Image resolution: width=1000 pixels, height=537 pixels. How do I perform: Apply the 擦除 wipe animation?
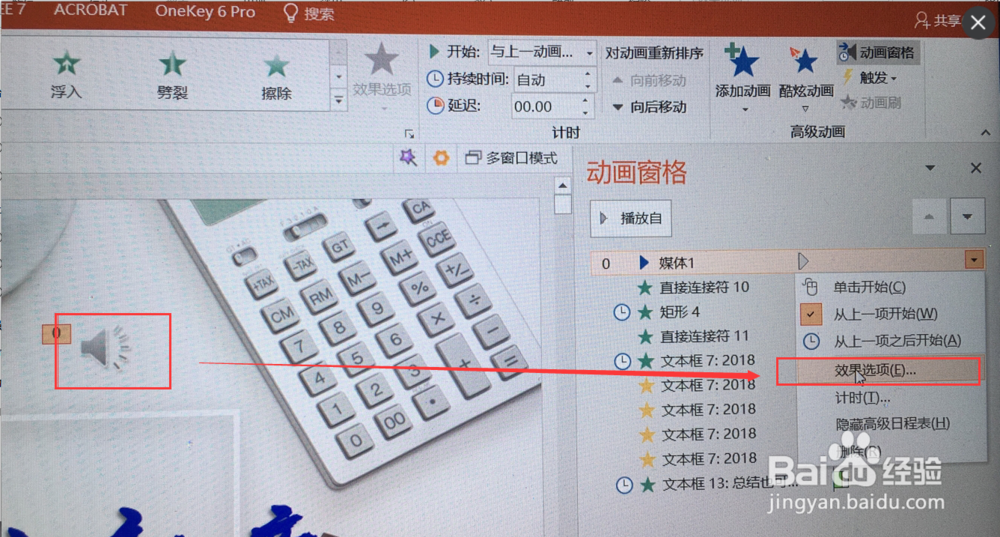coord(276,76)
